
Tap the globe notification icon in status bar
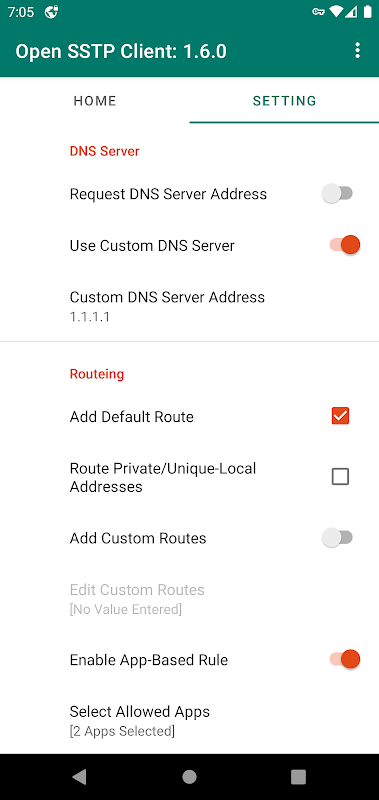(52, 12)
